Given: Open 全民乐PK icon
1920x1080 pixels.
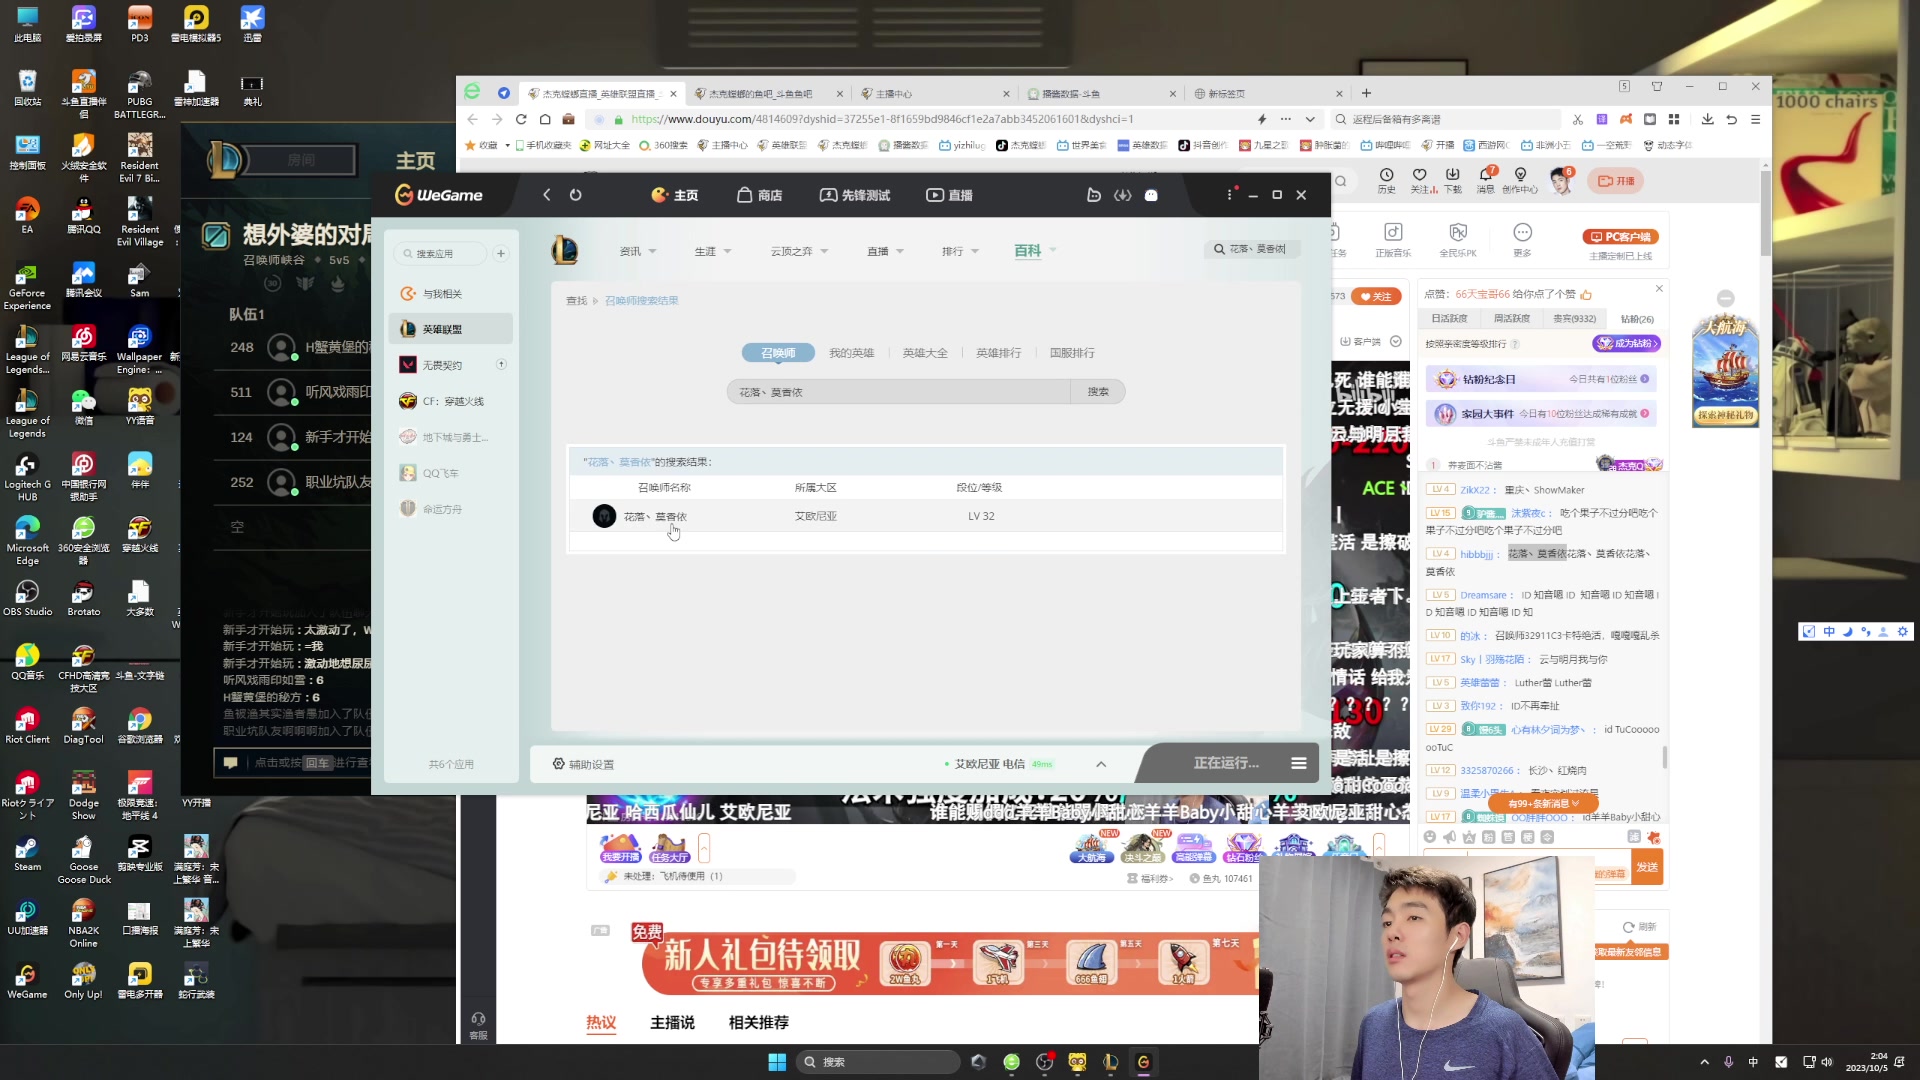Looking at the screenshot, I should pos(1458,240).
